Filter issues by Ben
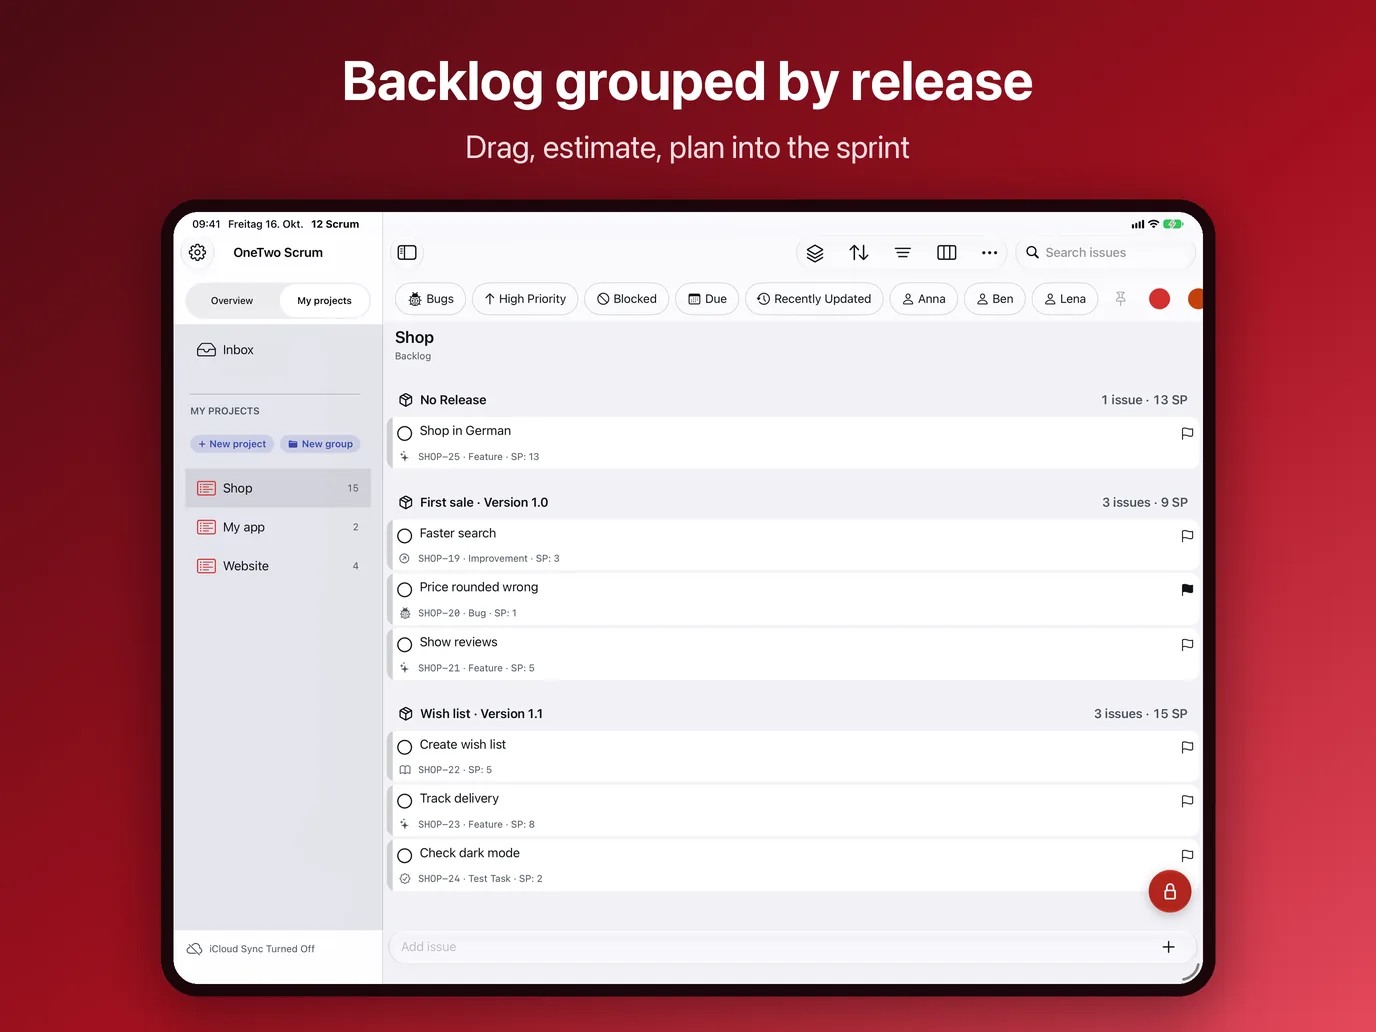 [x=995, y=299]
